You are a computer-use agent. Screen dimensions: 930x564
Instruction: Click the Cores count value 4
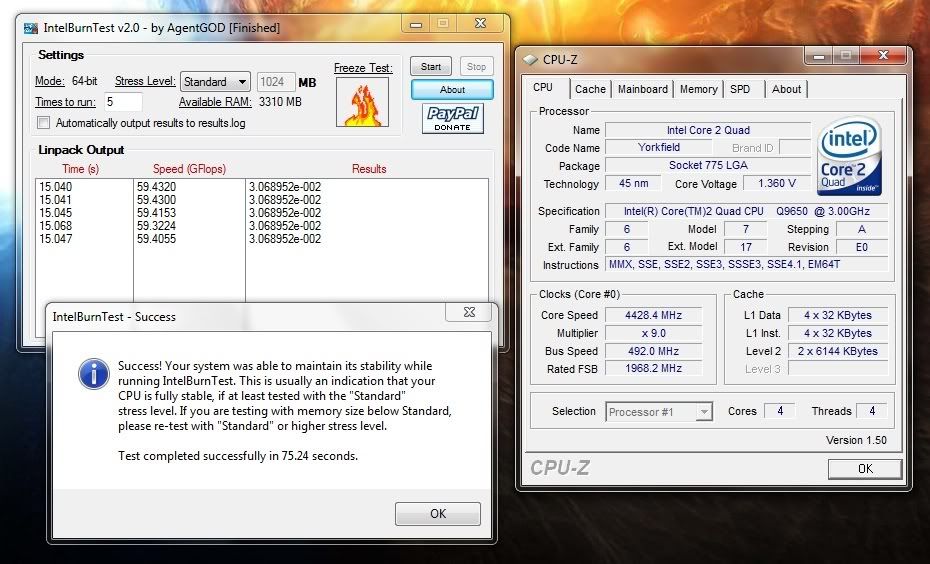(780, 411)
